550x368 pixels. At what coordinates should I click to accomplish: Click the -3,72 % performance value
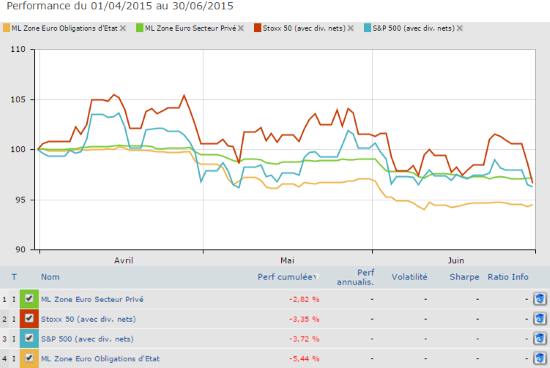click(x=304, y=339)
